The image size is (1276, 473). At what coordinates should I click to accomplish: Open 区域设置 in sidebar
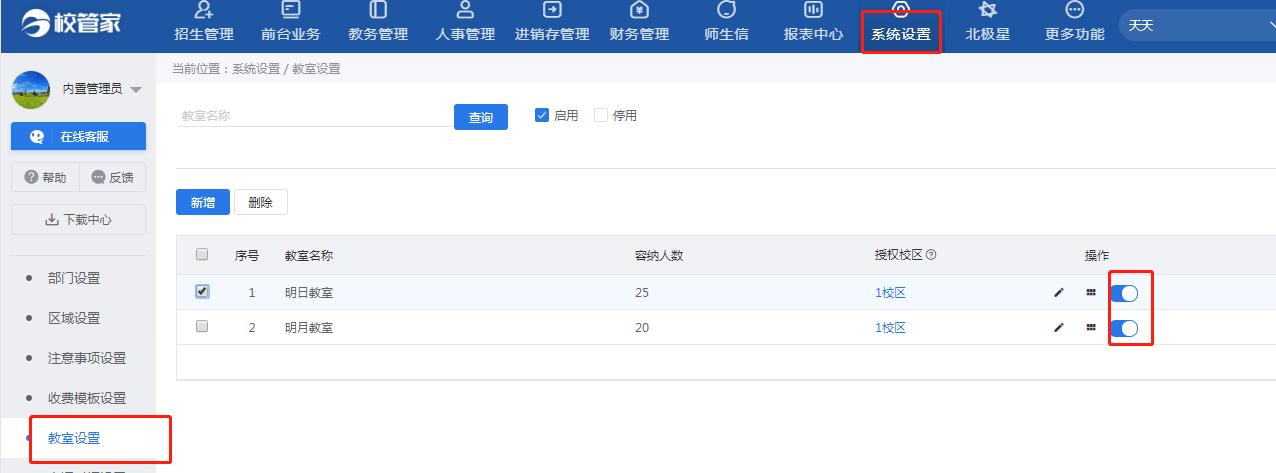pyautogui.click(x=74, y=318)
